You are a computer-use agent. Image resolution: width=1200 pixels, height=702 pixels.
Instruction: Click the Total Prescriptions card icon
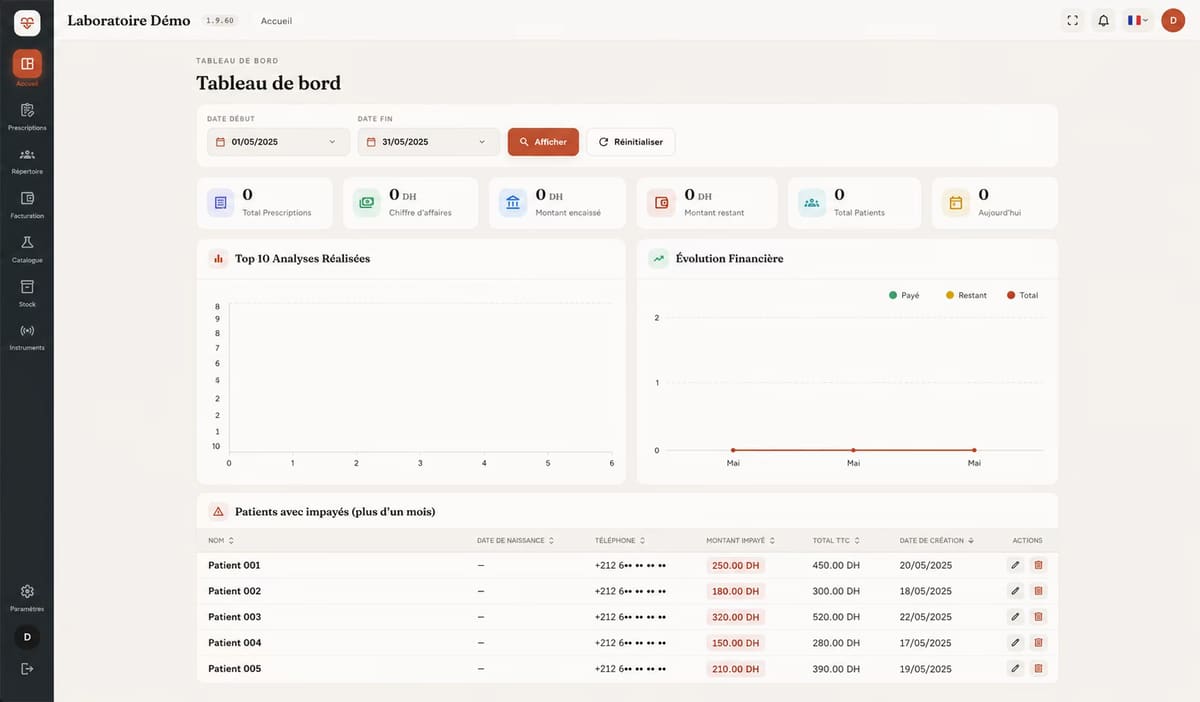coord(221,203)
